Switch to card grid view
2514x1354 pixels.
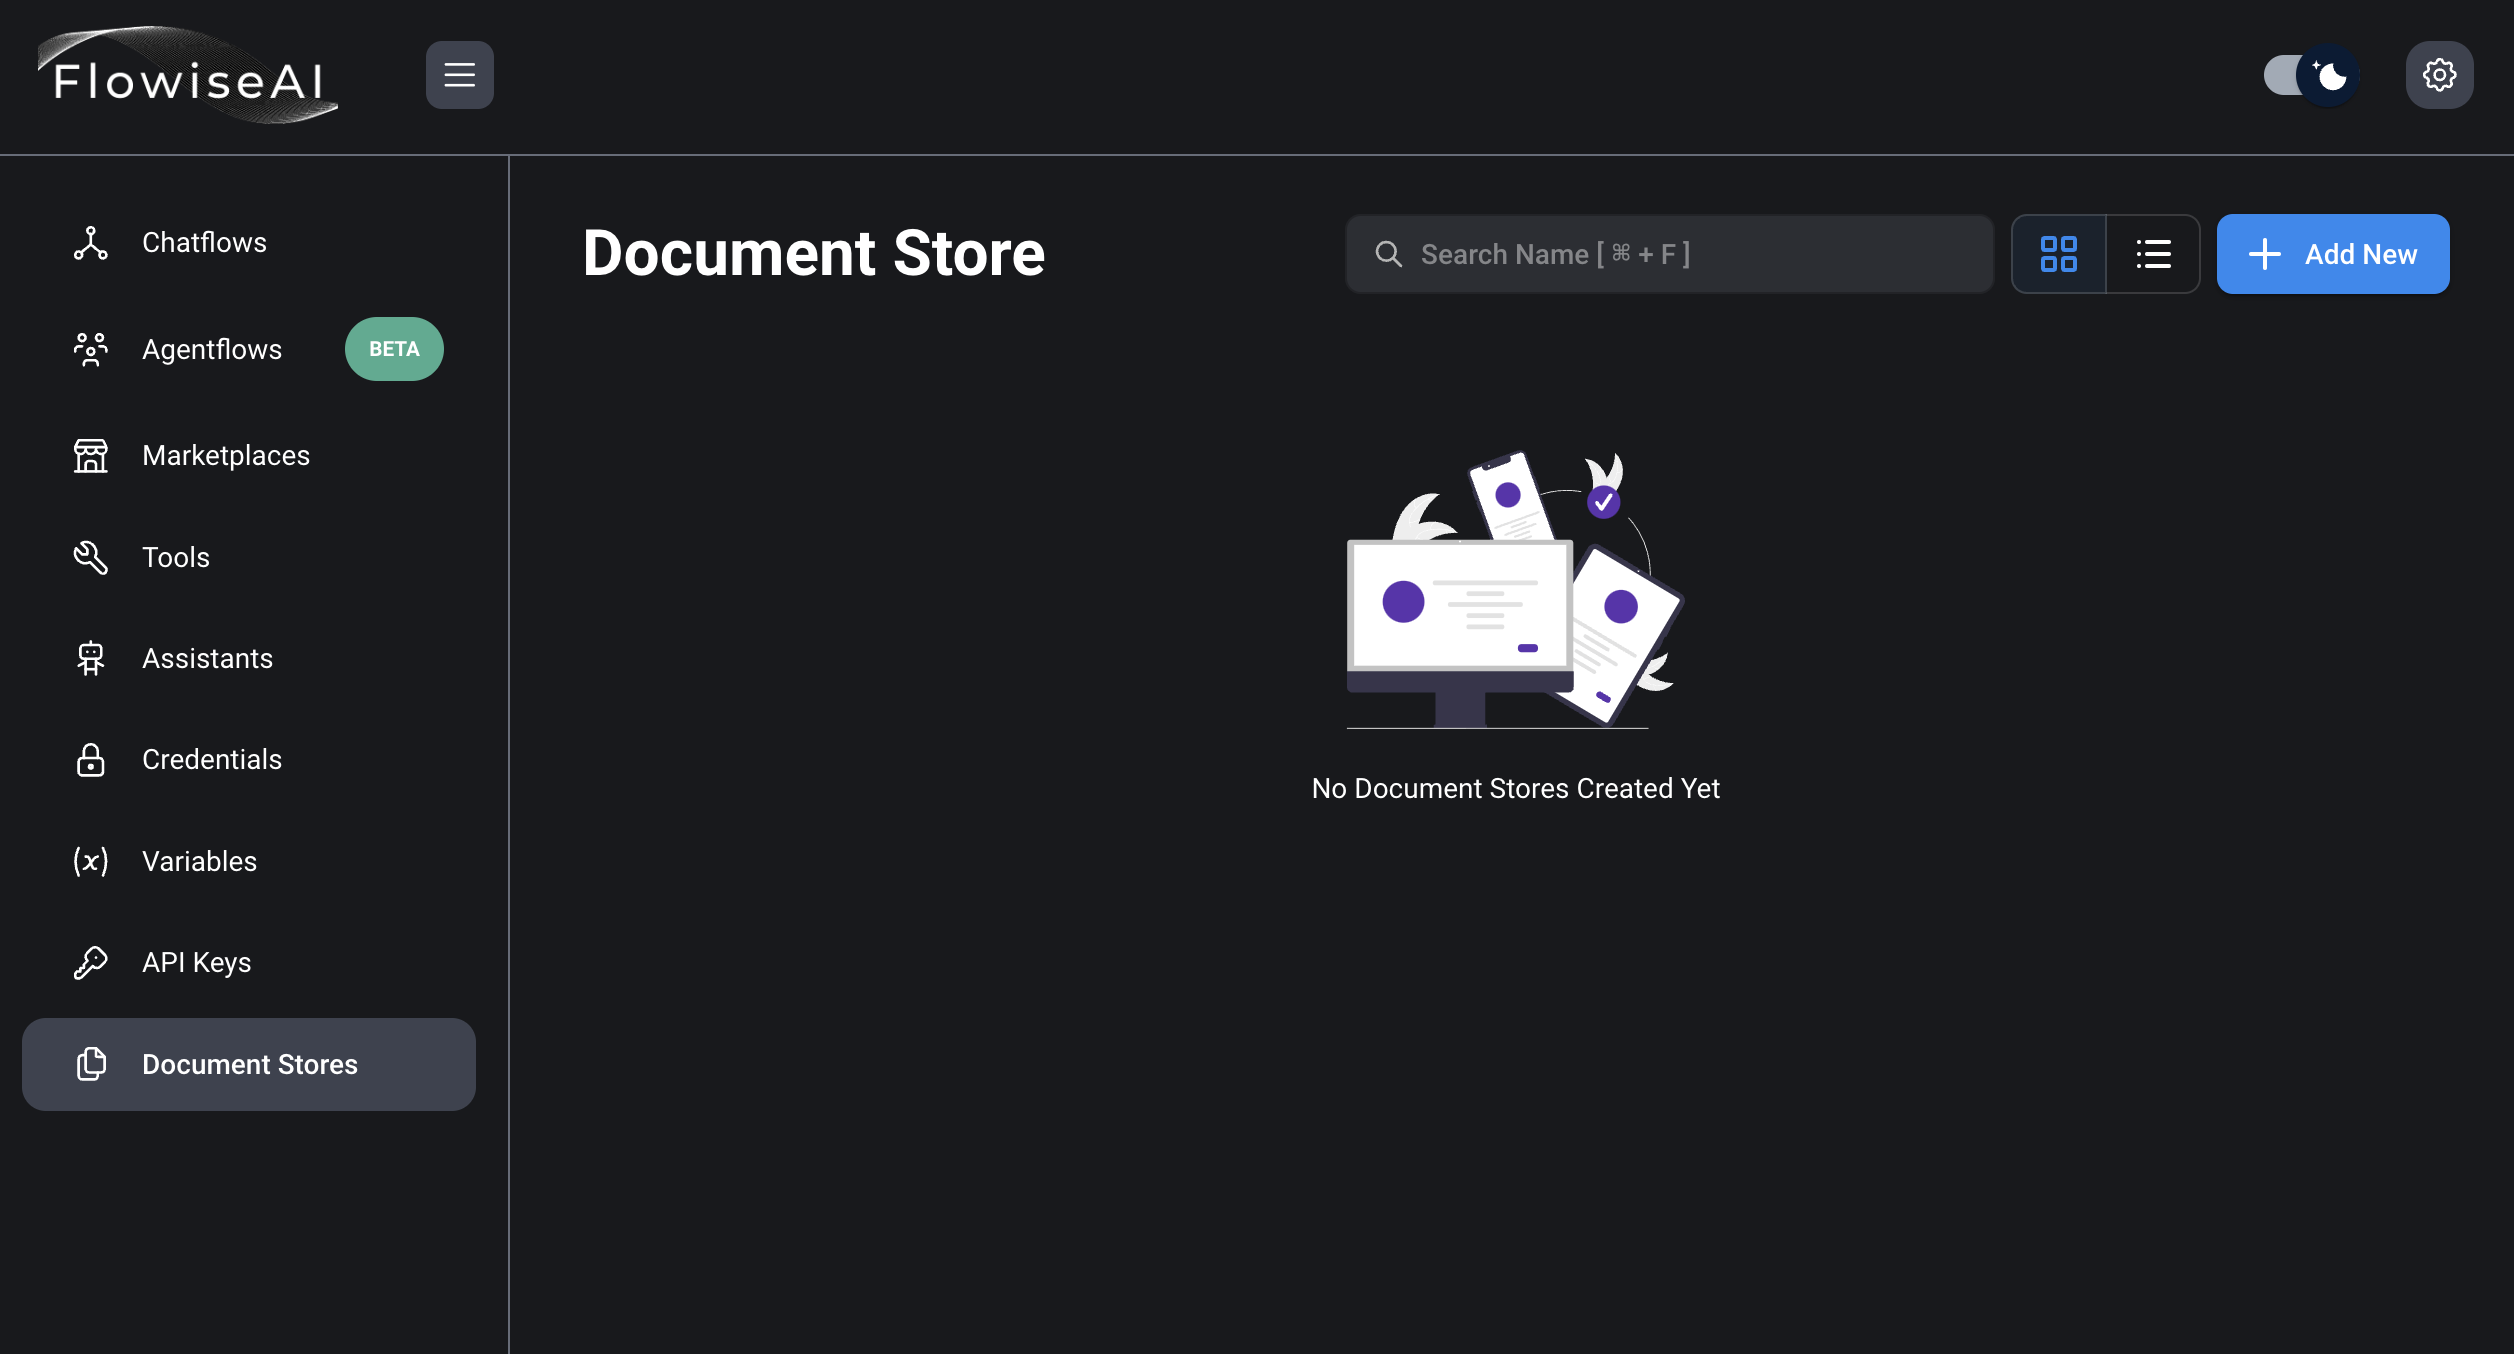[2058, 254]
